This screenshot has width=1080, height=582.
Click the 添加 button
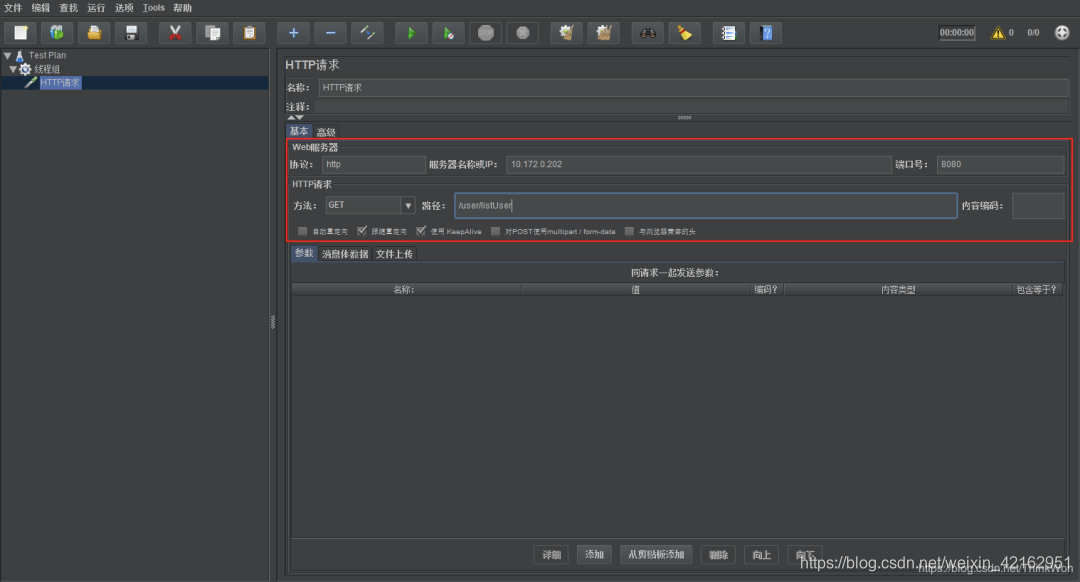(594, 554)
